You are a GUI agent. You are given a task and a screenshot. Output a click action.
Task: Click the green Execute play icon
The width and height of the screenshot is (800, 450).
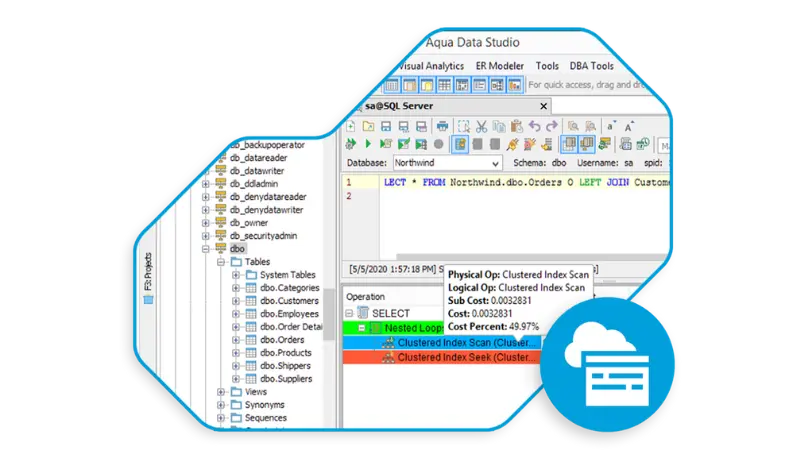[x=368, y=144]
